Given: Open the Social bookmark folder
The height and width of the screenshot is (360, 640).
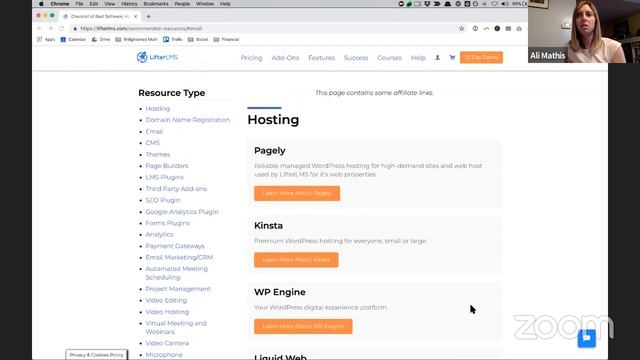Looking at the screenshot, I should click(198, 40).
